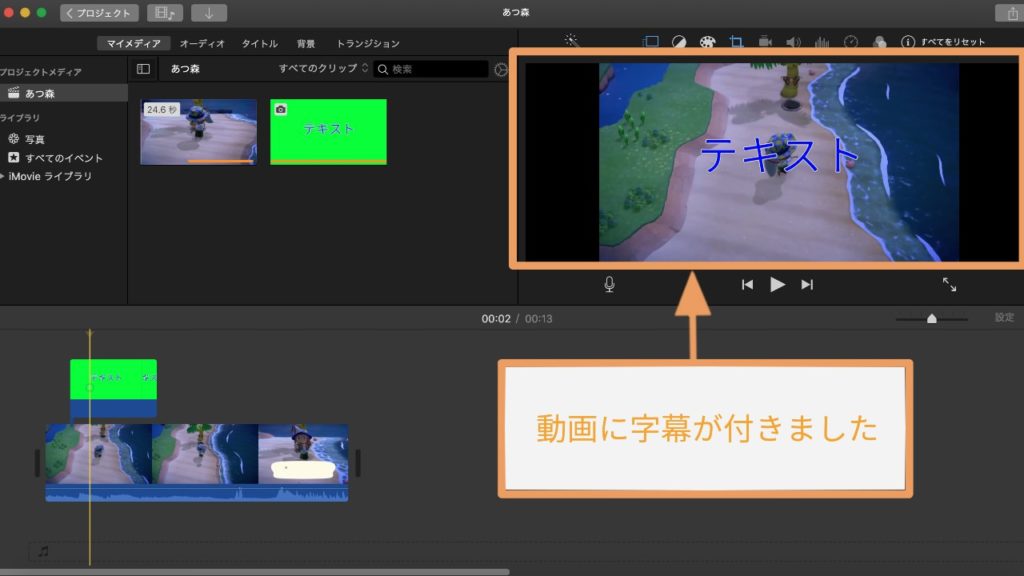
Task: Open the すべてのクリップ filter dropdown
Action: (320, 69)
